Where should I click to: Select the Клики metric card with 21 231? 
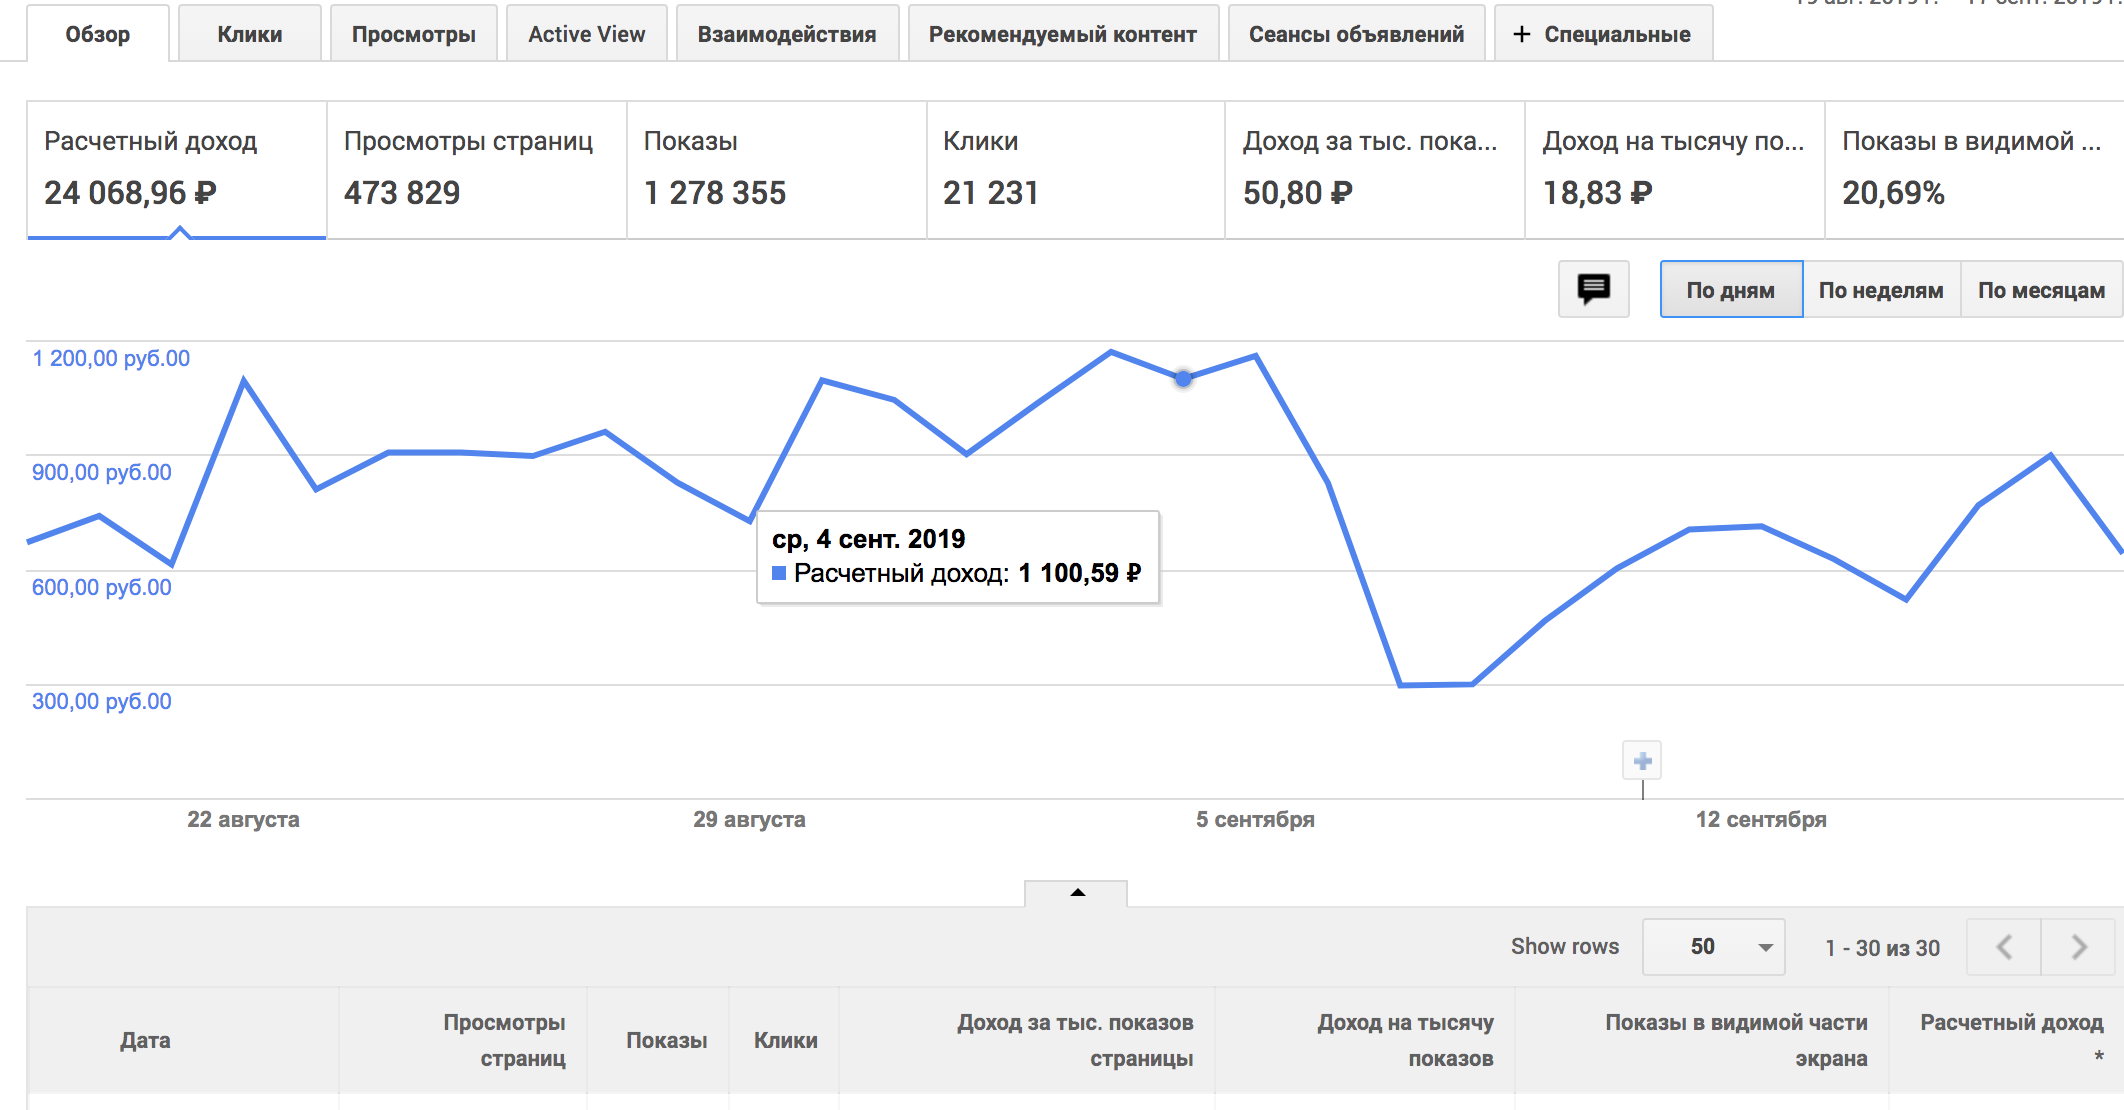[x=1075, y=168]
